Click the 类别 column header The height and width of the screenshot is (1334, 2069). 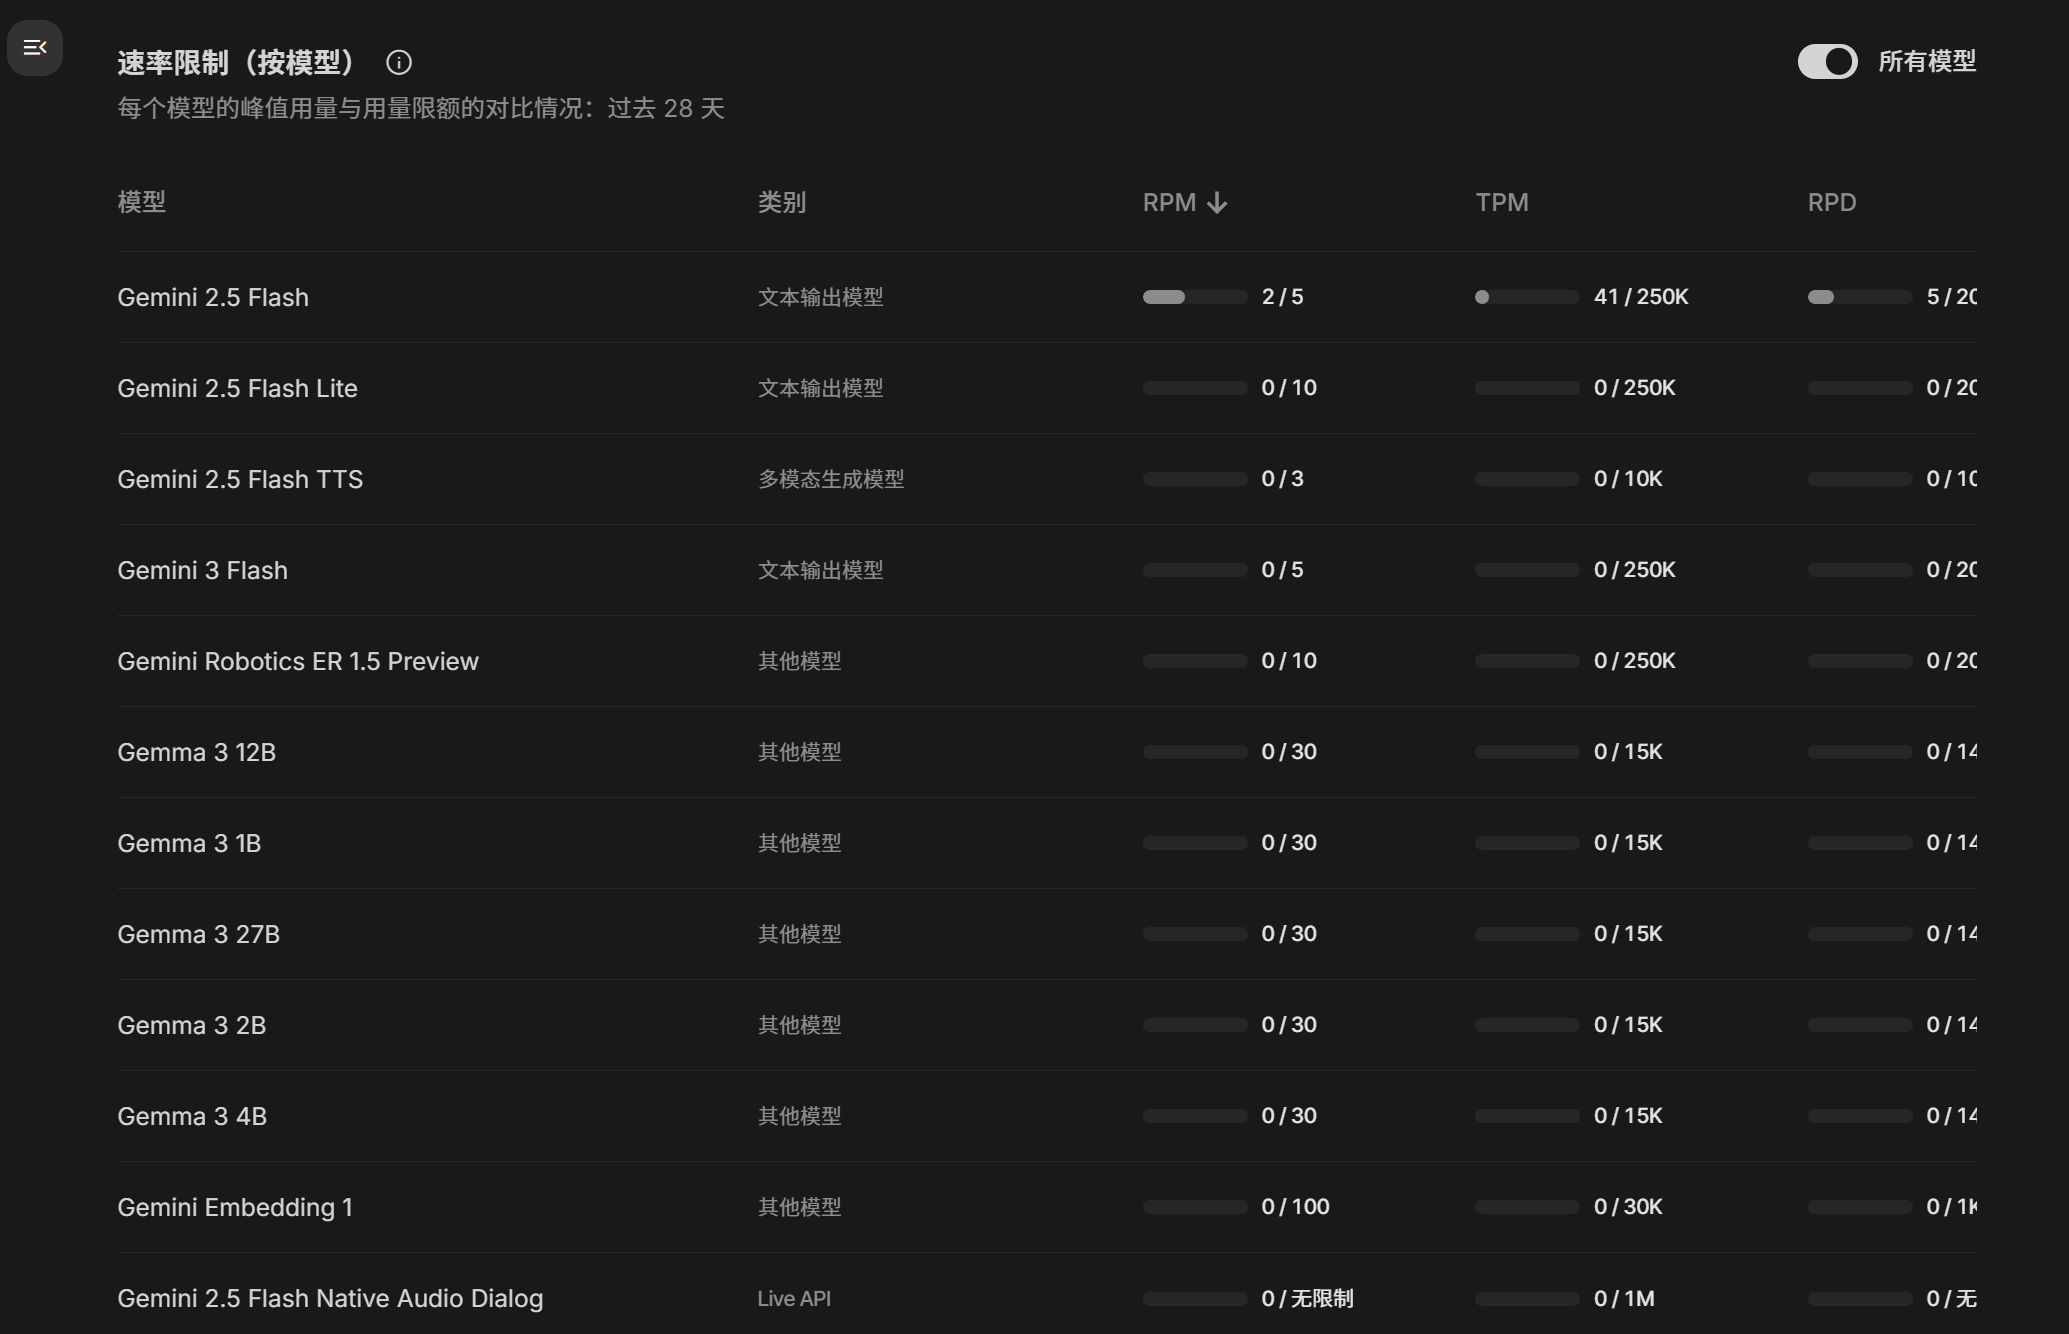[x=781, y=202]
